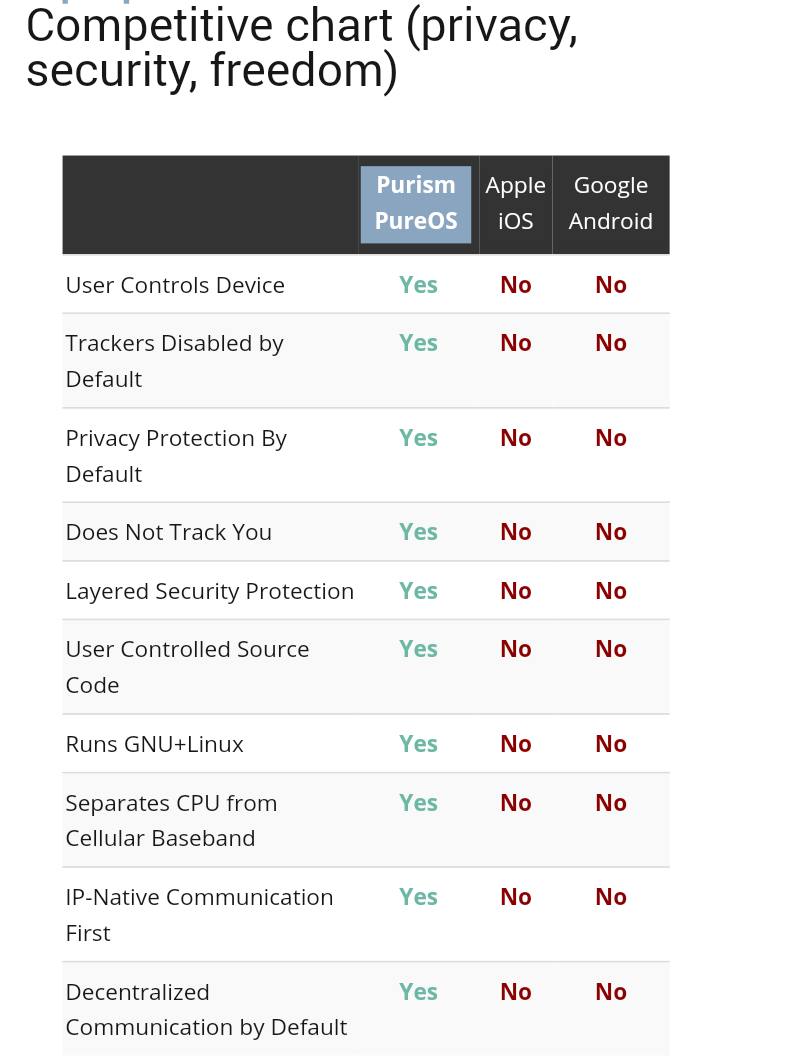Click the Trackers Disabled by Default label
Viewport: 800px width, 1059px height.
174,361
